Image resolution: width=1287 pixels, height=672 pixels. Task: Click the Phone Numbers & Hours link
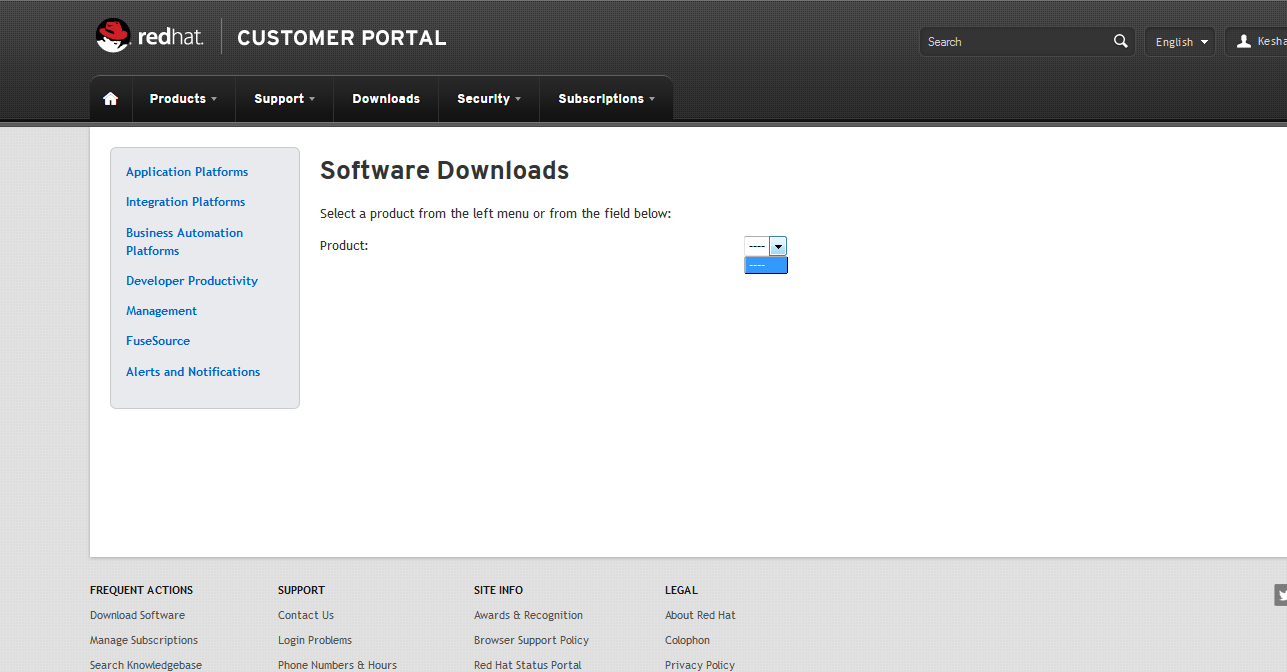tap(337, 665)
